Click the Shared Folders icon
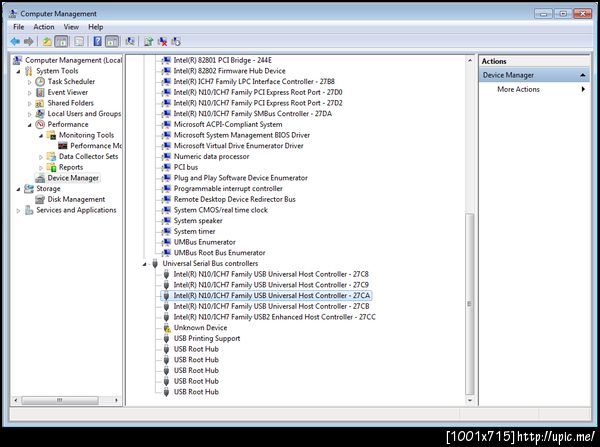This screenshot has width=600, height=447. [40, 103]
